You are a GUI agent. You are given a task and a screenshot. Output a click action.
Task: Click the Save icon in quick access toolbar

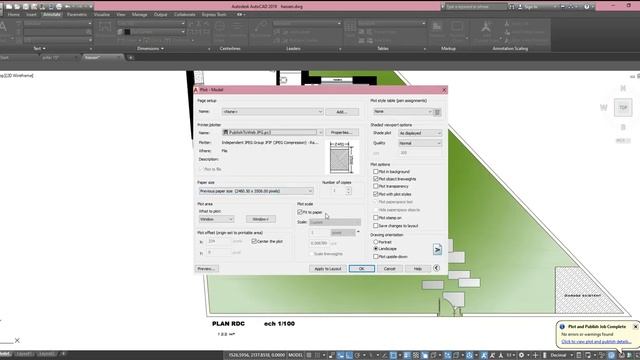coord(26,7)
